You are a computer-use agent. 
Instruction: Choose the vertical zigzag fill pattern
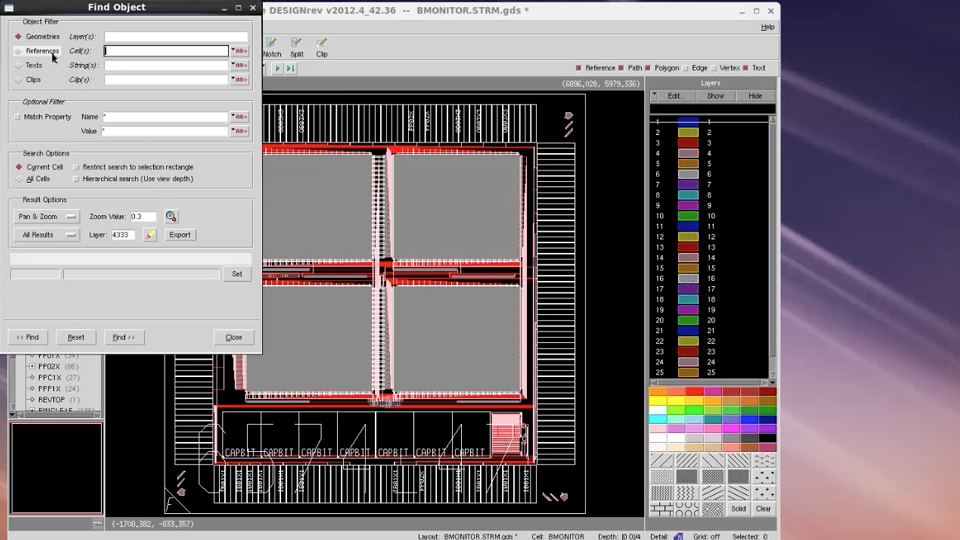pos(687,493)
